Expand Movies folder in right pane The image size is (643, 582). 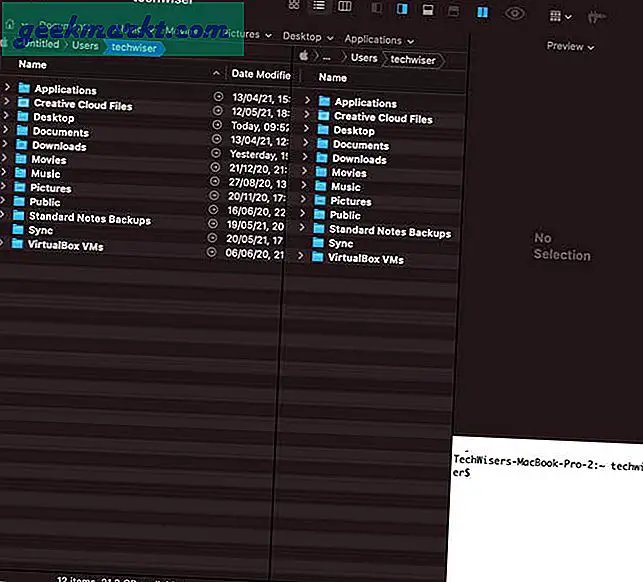[x=304, y=170]
